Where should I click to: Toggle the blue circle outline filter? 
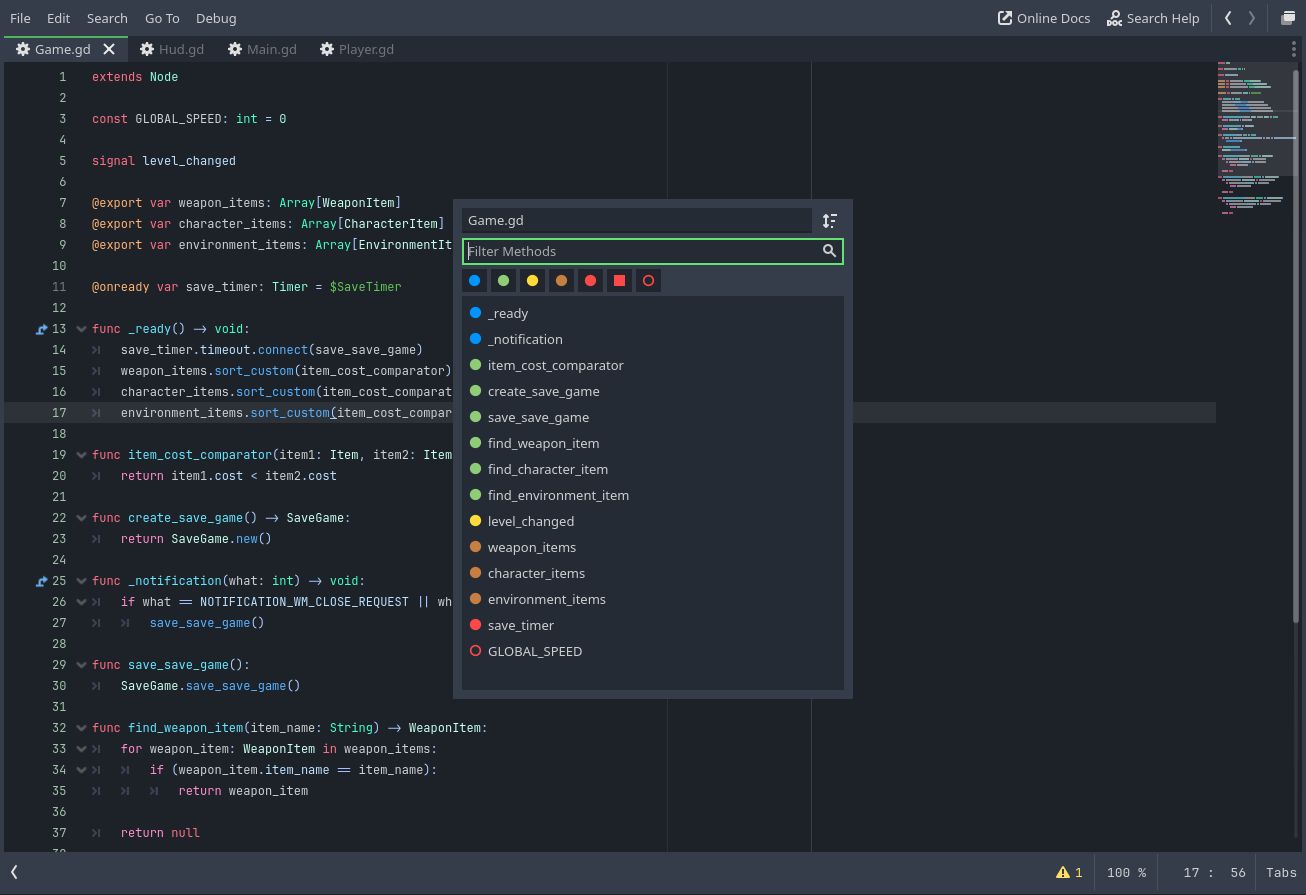[x=475, y=281]
